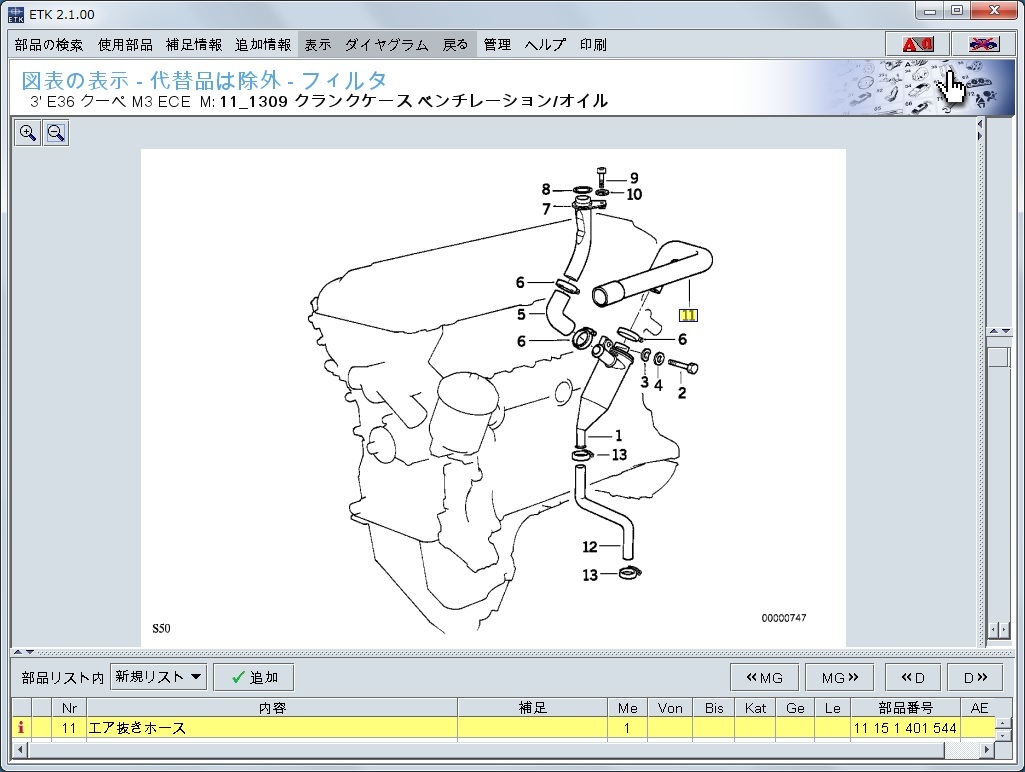Click the zoom in magnifier icon
The image size is (1025, 772).
[27, 133]
